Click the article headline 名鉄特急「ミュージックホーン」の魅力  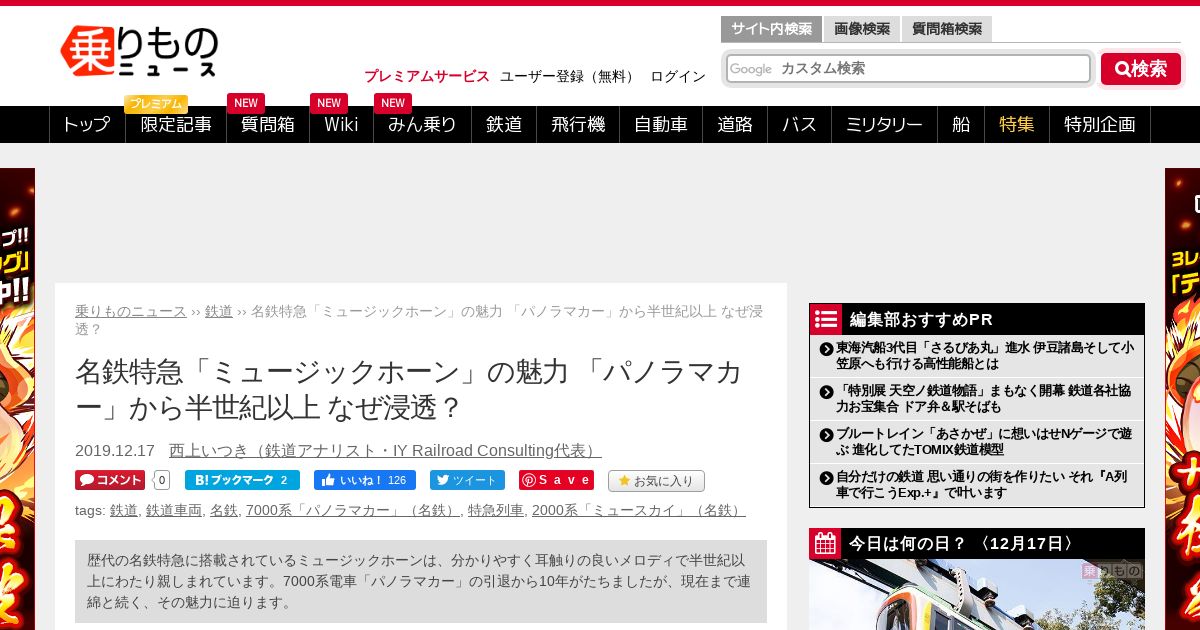410,389
